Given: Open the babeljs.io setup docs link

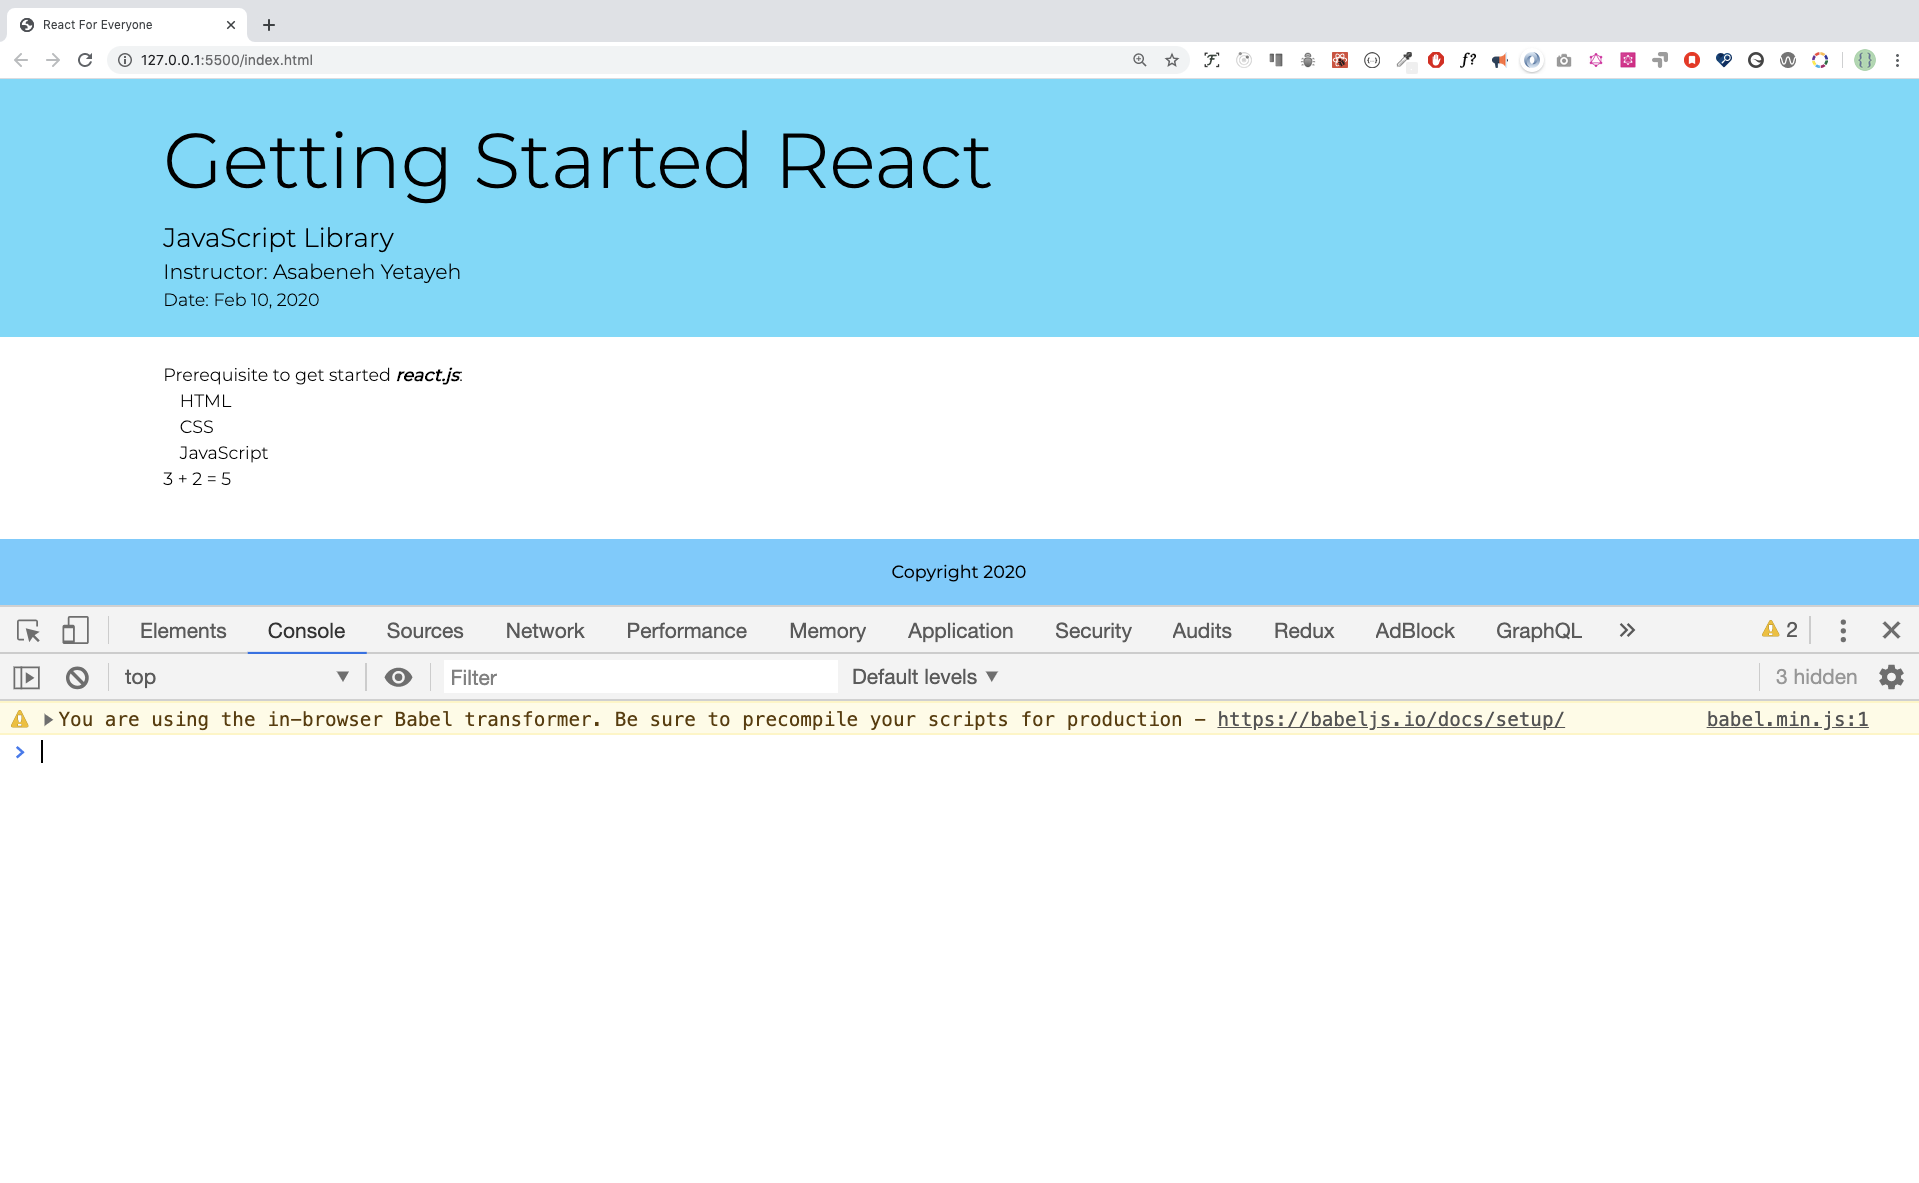Looking at the screenshot, I should [1391, 719].
